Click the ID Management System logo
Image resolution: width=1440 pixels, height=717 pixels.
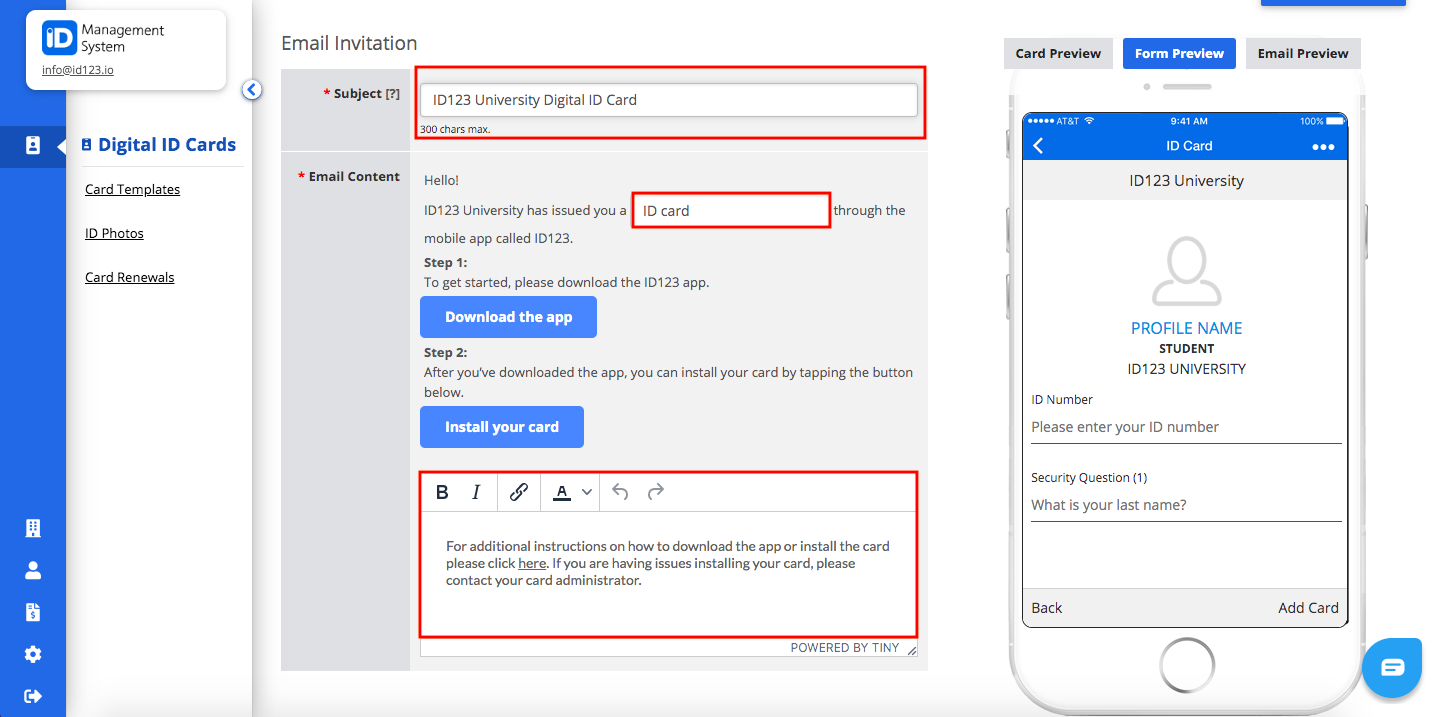click(59, 38)
